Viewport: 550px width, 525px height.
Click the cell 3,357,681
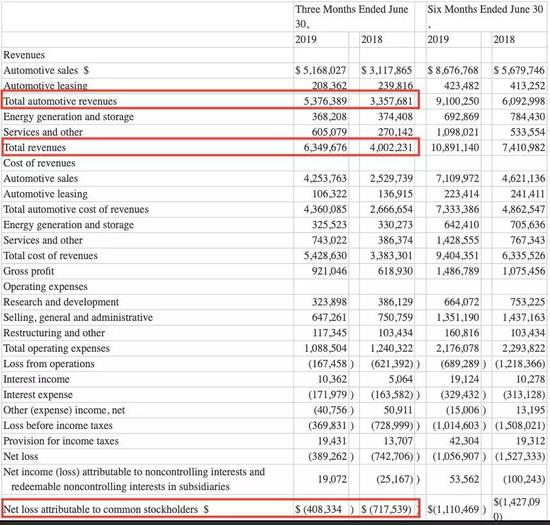[x=391, y=101]
